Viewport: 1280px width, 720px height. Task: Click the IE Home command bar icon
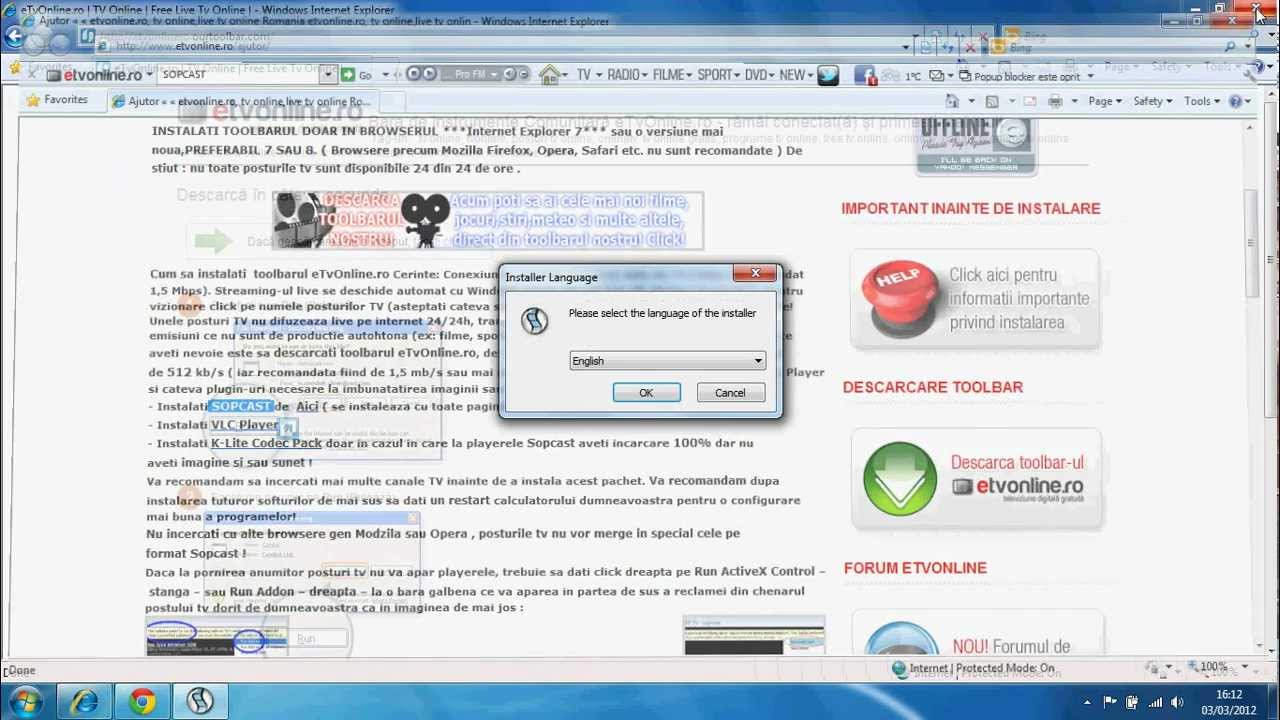(952, 101)
